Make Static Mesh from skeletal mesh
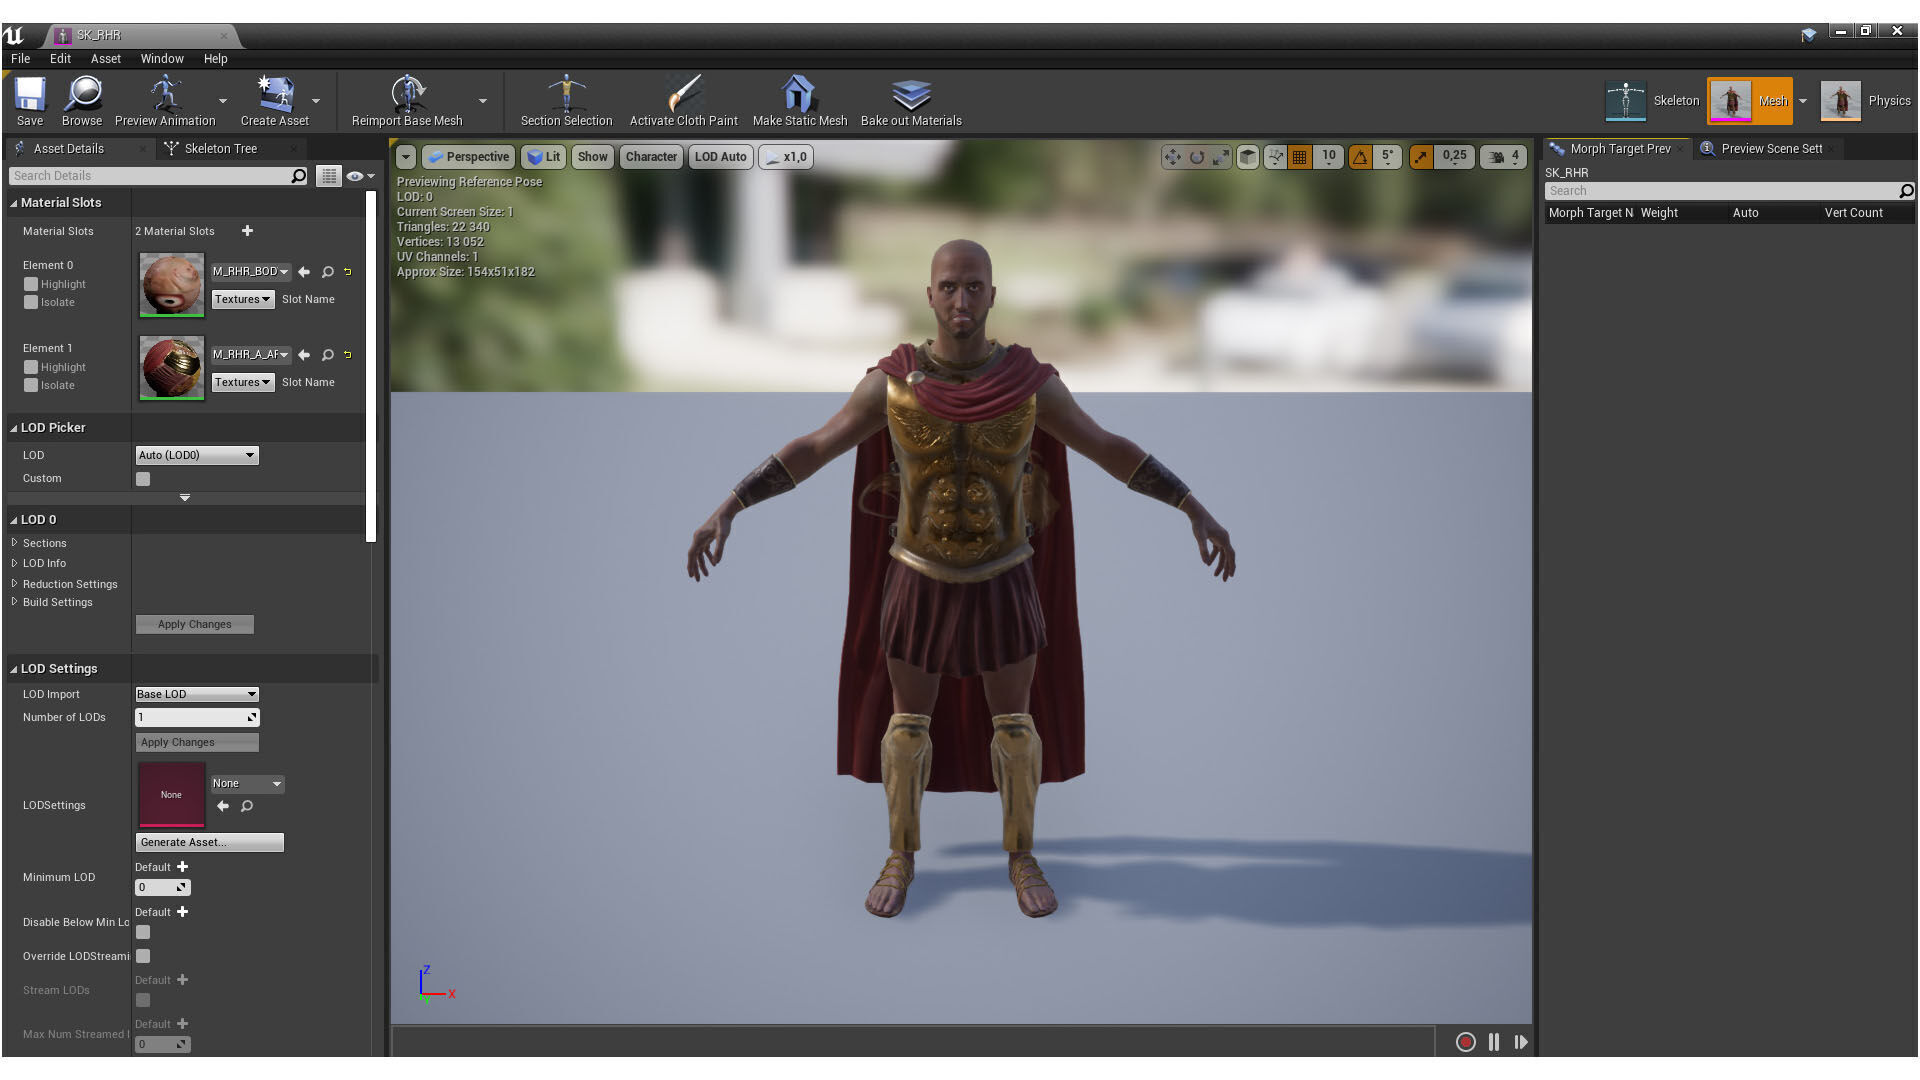 [799, 101]
